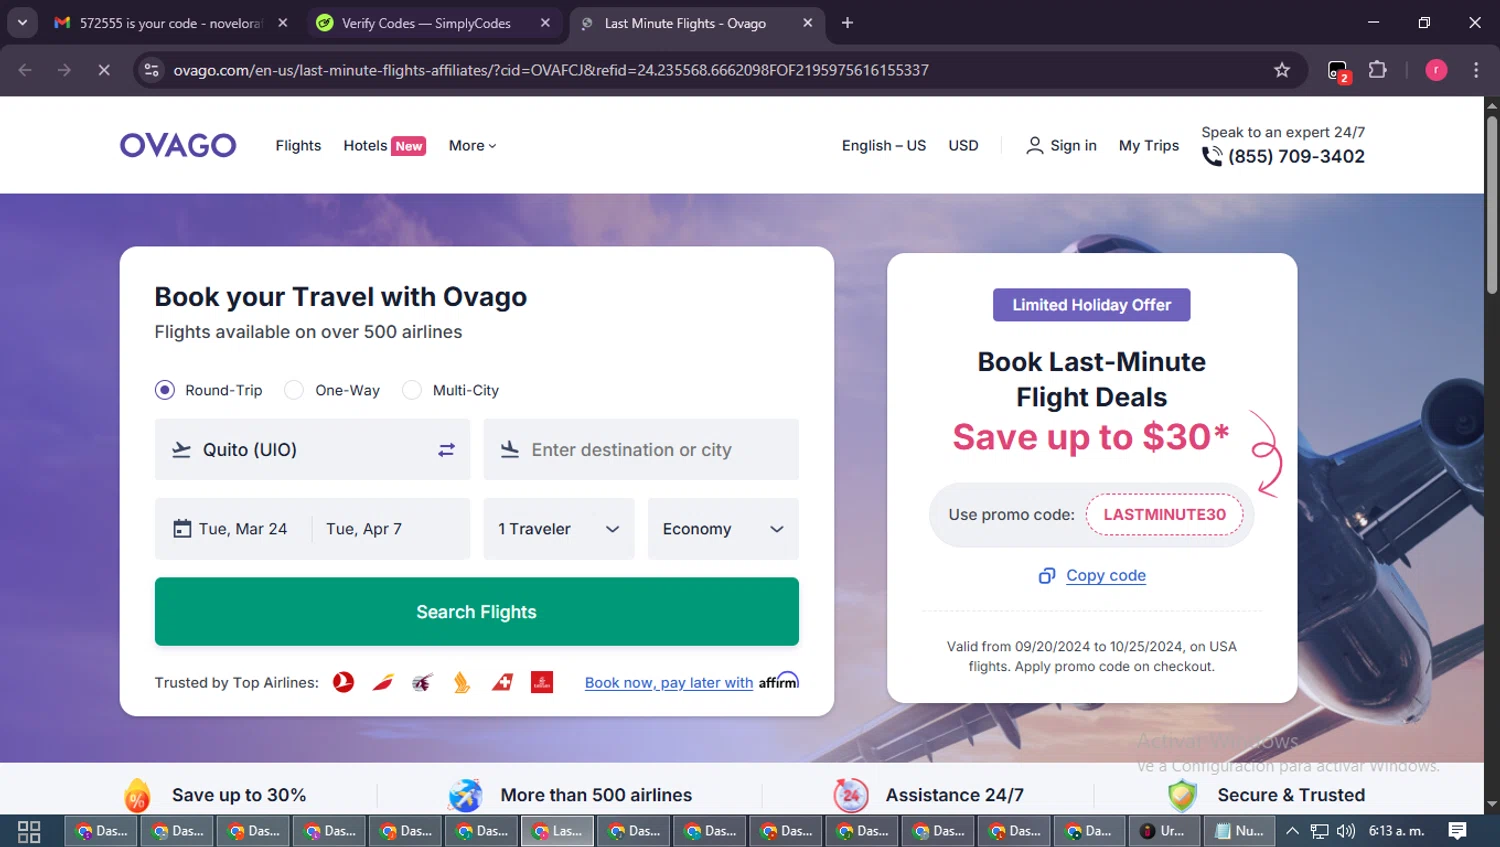This screenshot has height=847, width=1500.
Task: Click Hotels New in the top navigation
Action: (384, 145)
